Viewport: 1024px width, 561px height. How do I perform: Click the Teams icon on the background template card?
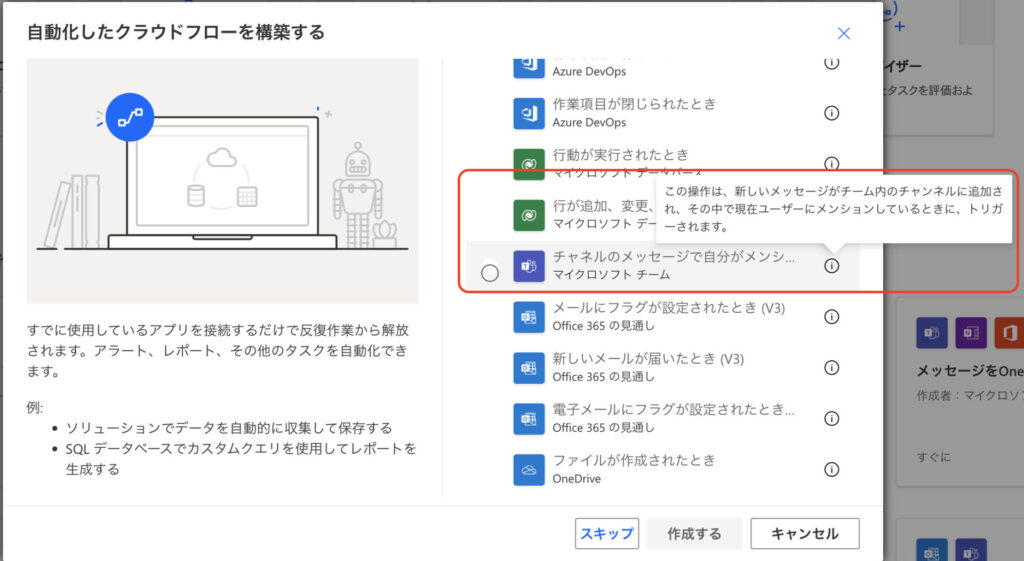click(x=932, y=333)
